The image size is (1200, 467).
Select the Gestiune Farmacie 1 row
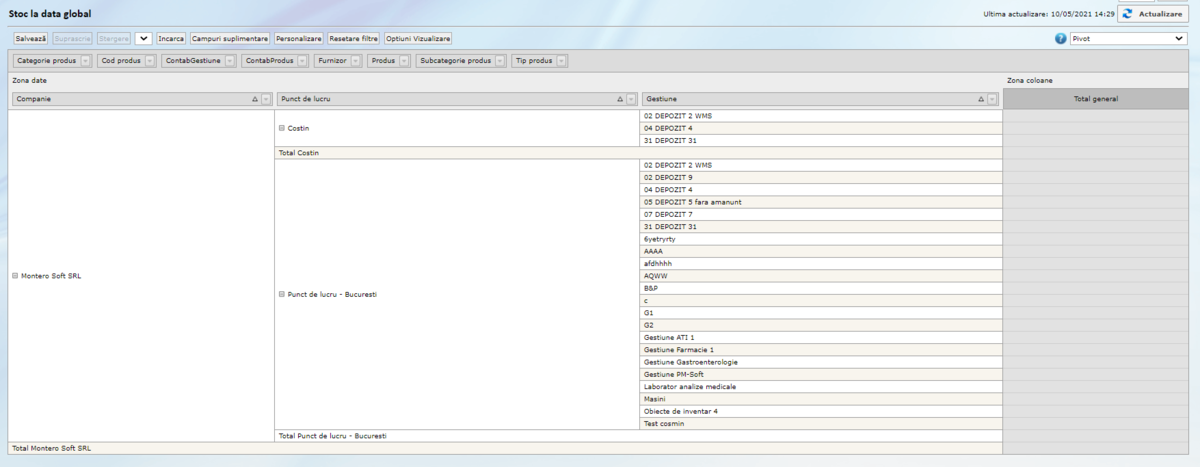click(680, 350)
